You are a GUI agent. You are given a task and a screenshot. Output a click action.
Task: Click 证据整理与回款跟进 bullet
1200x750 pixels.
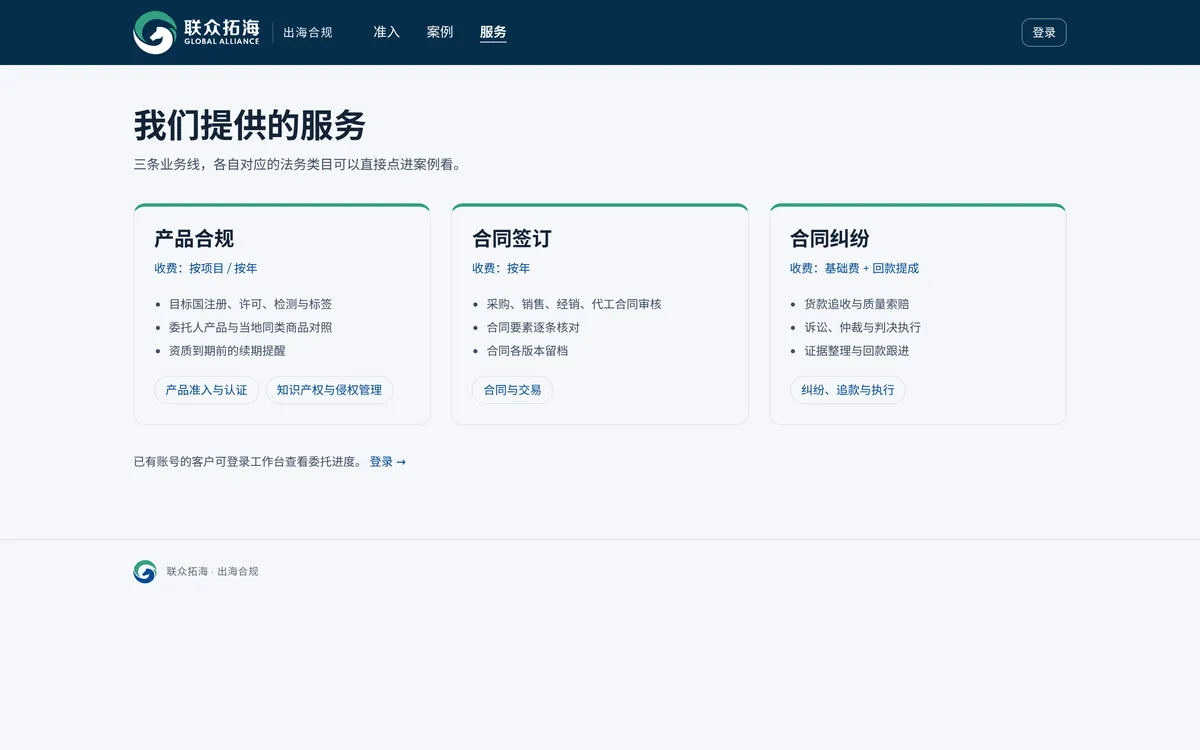pos(857,351)
